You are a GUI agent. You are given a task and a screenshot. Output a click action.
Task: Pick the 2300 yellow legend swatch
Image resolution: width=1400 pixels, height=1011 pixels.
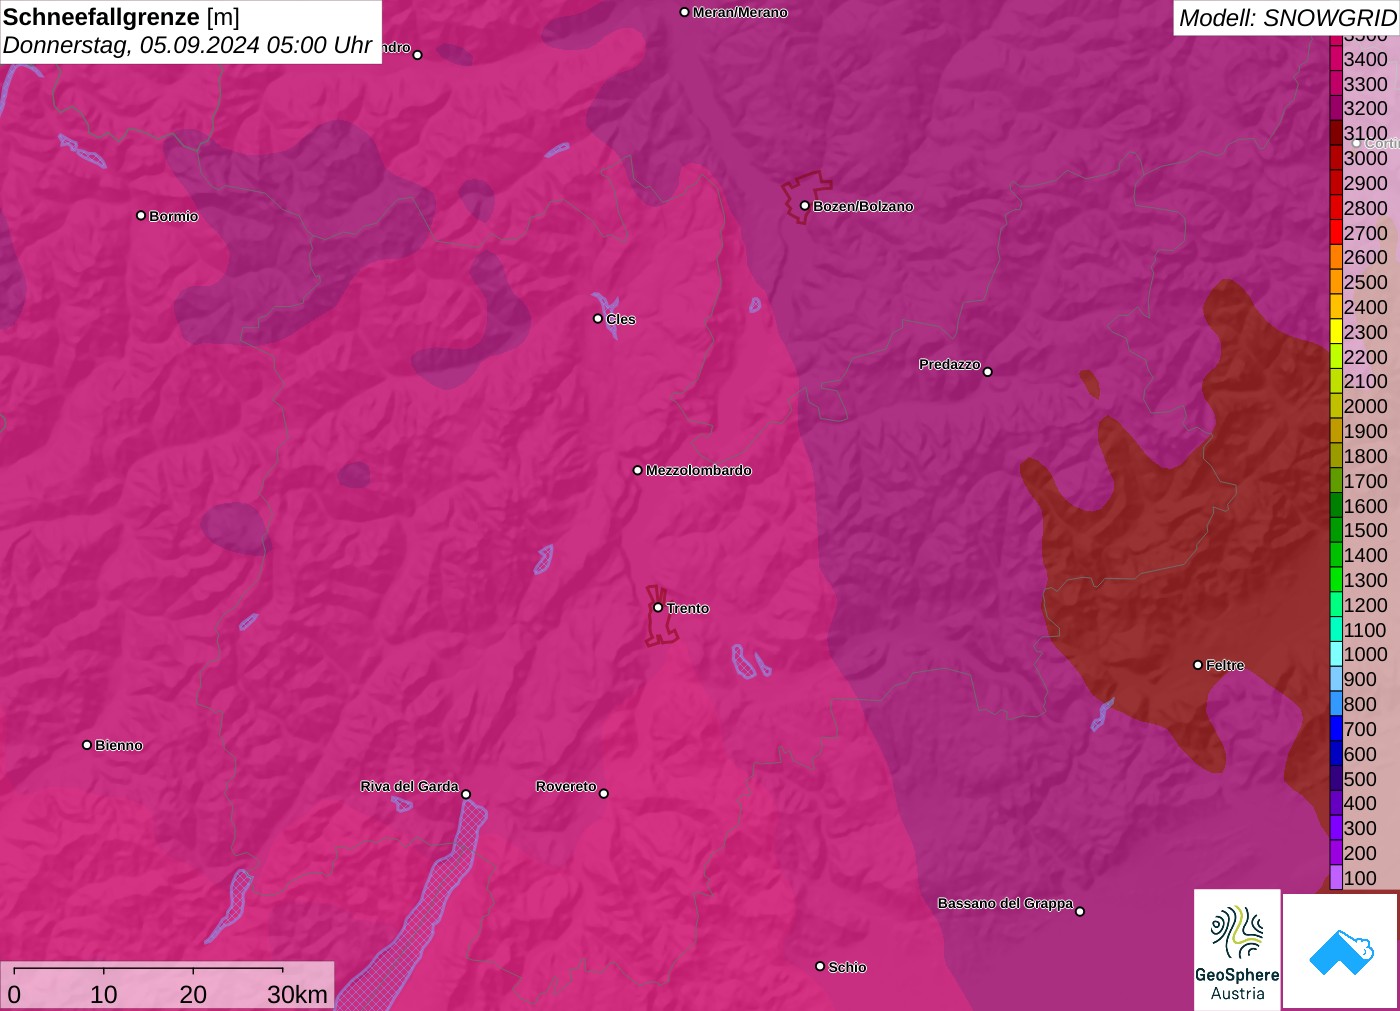coord(1336,332)
